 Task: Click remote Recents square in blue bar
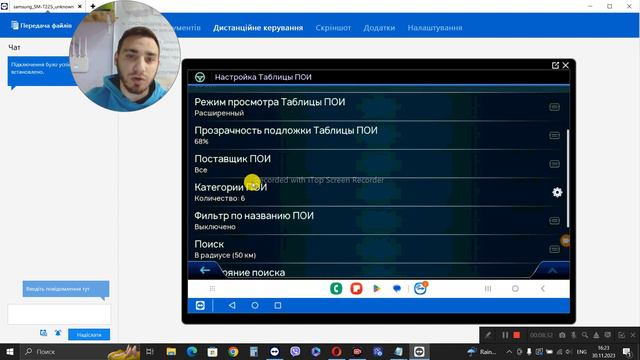[278, 305]
